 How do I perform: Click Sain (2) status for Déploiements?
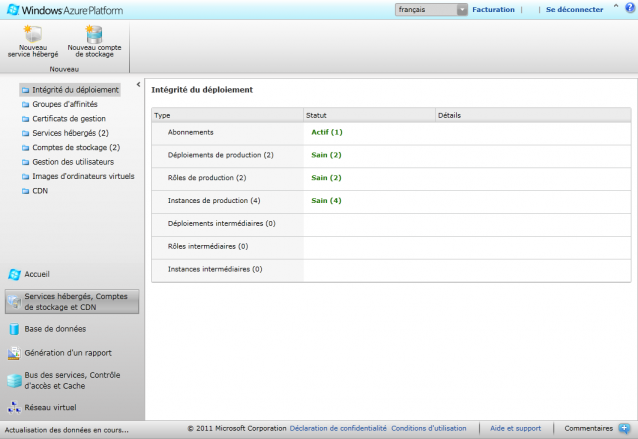326,155
